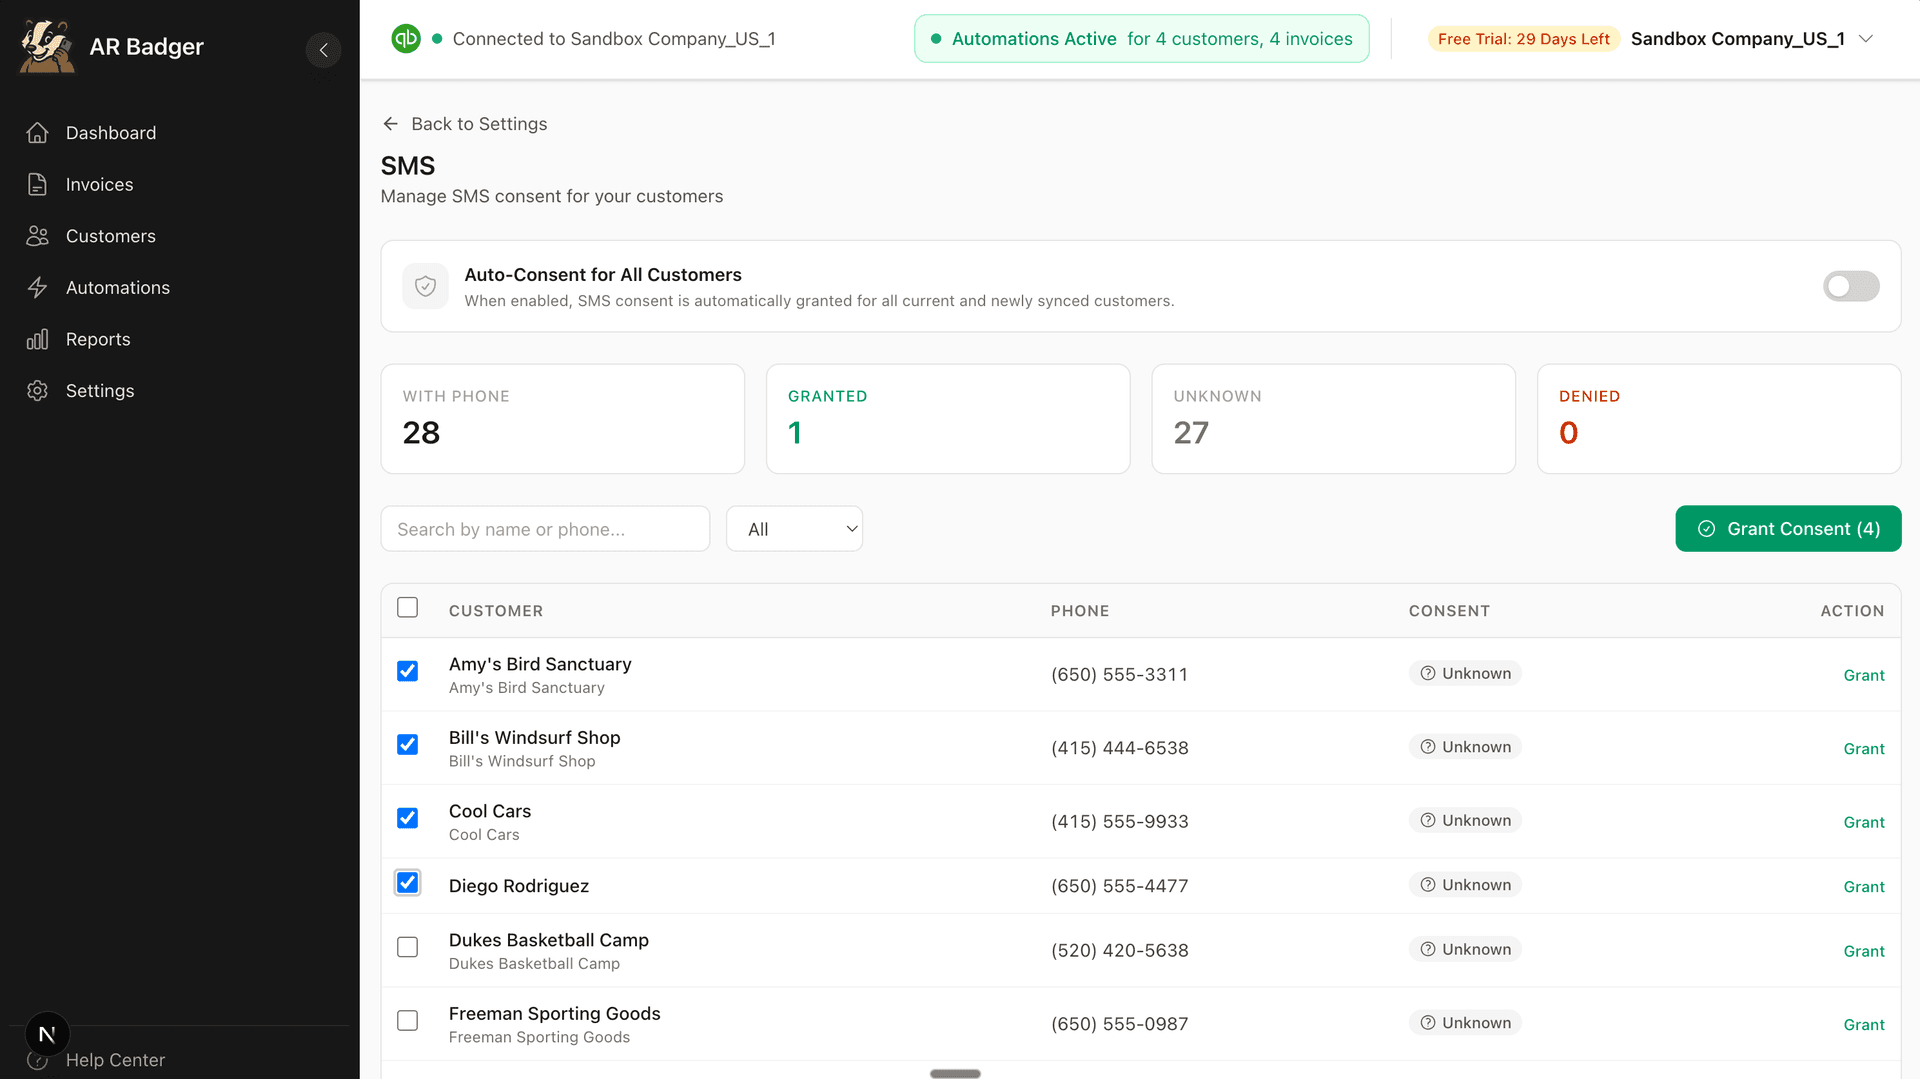Click the search by name or phone field
Image resolution: width=1920 pixels, height=1079 pixels.
click(545, 528)
